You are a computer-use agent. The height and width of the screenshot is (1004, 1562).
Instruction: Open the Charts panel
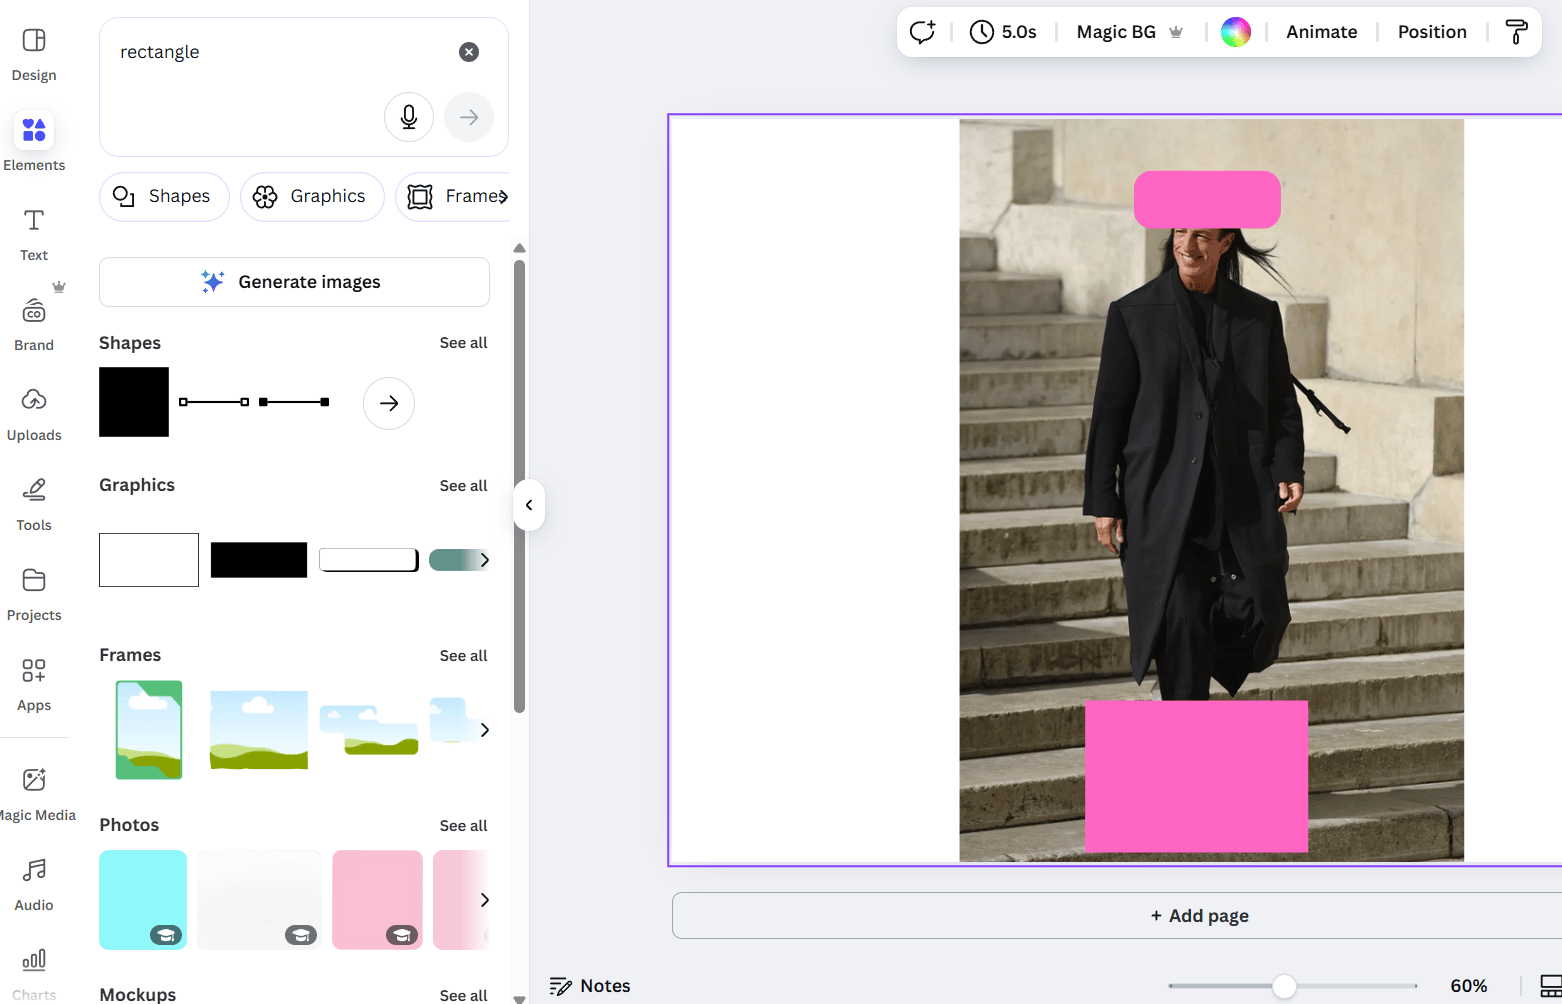(x=34, y=972)
